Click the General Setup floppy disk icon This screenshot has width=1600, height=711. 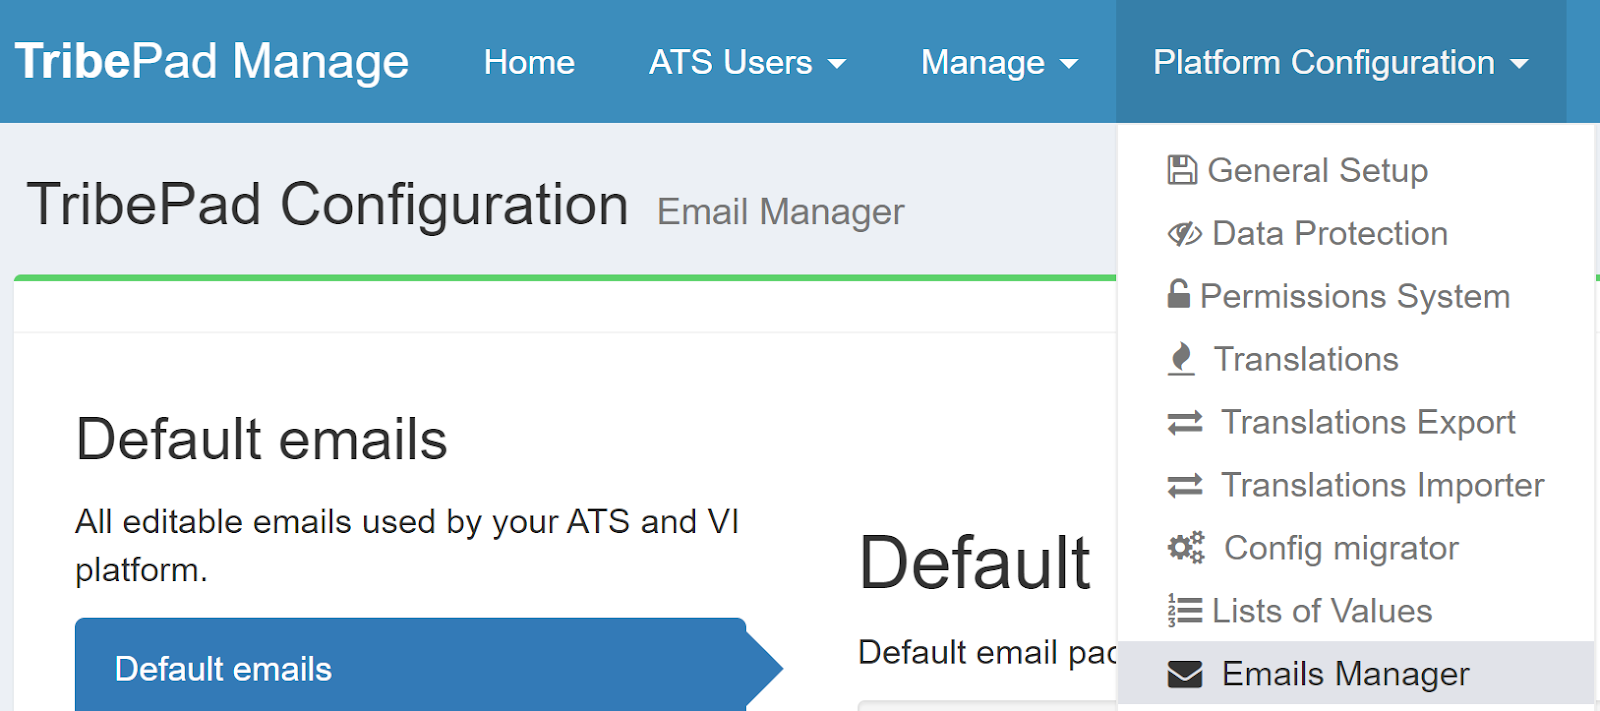click(x=1182, y=170)
